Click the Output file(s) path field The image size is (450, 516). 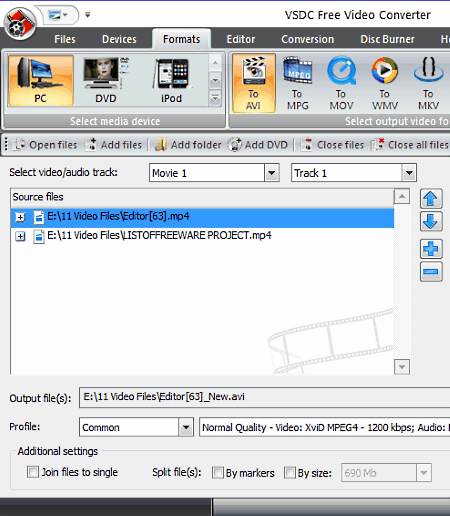click(x=265, y=397)
